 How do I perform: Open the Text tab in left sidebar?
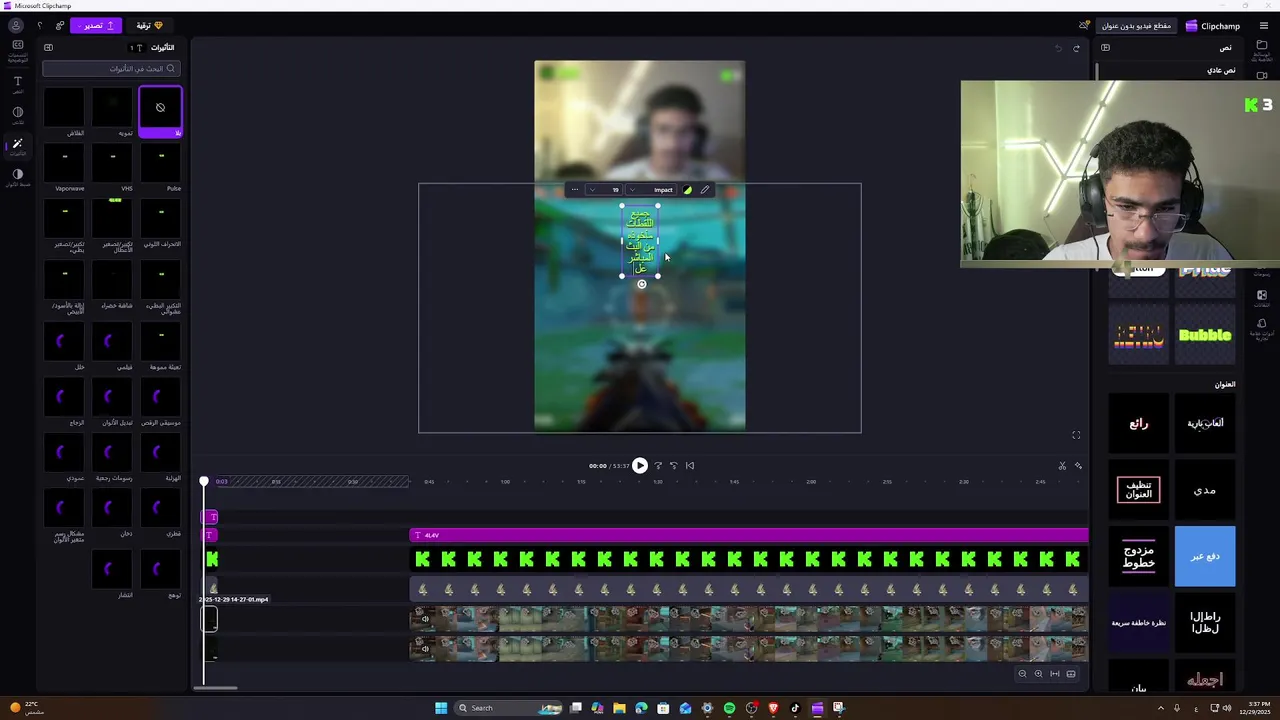tap(17, 85)
